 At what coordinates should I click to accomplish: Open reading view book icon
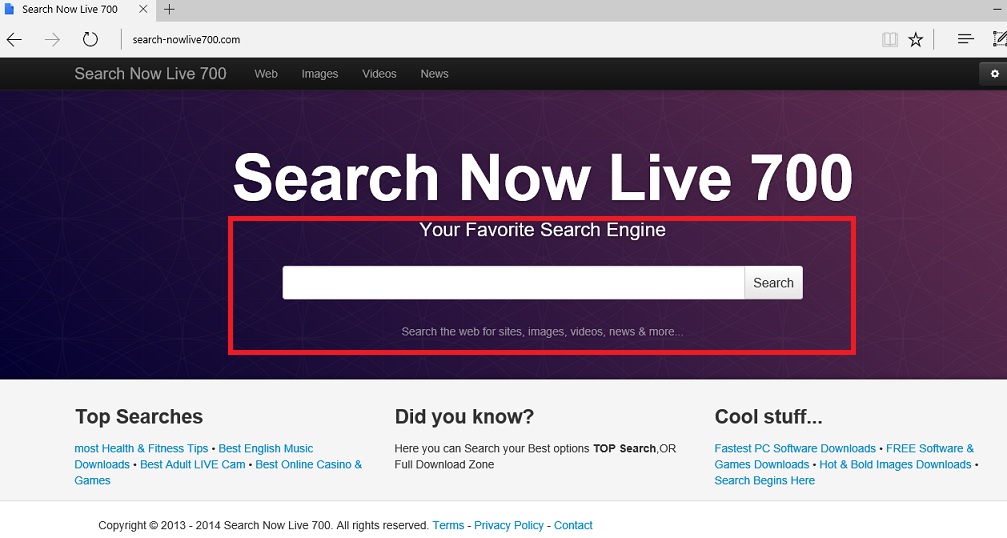[x=889, y=40]
